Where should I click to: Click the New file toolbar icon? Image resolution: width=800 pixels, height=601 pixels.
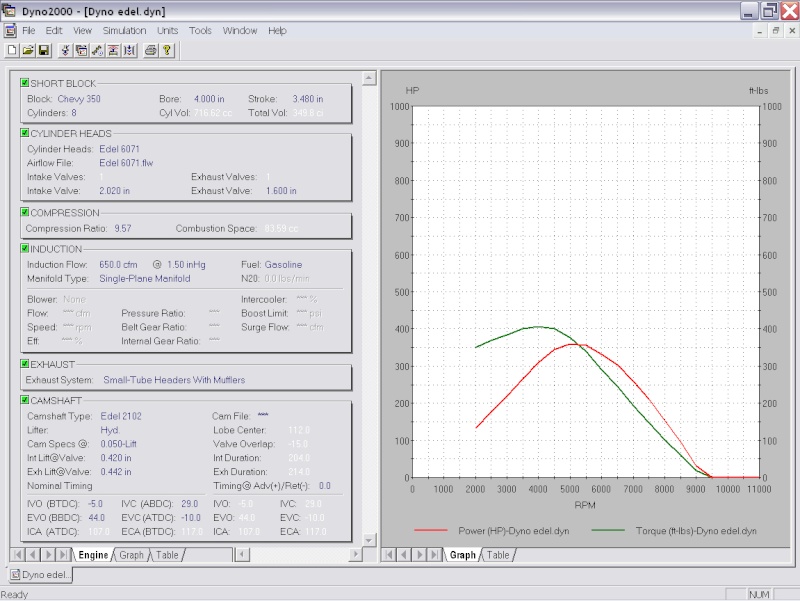pos(12,50)
